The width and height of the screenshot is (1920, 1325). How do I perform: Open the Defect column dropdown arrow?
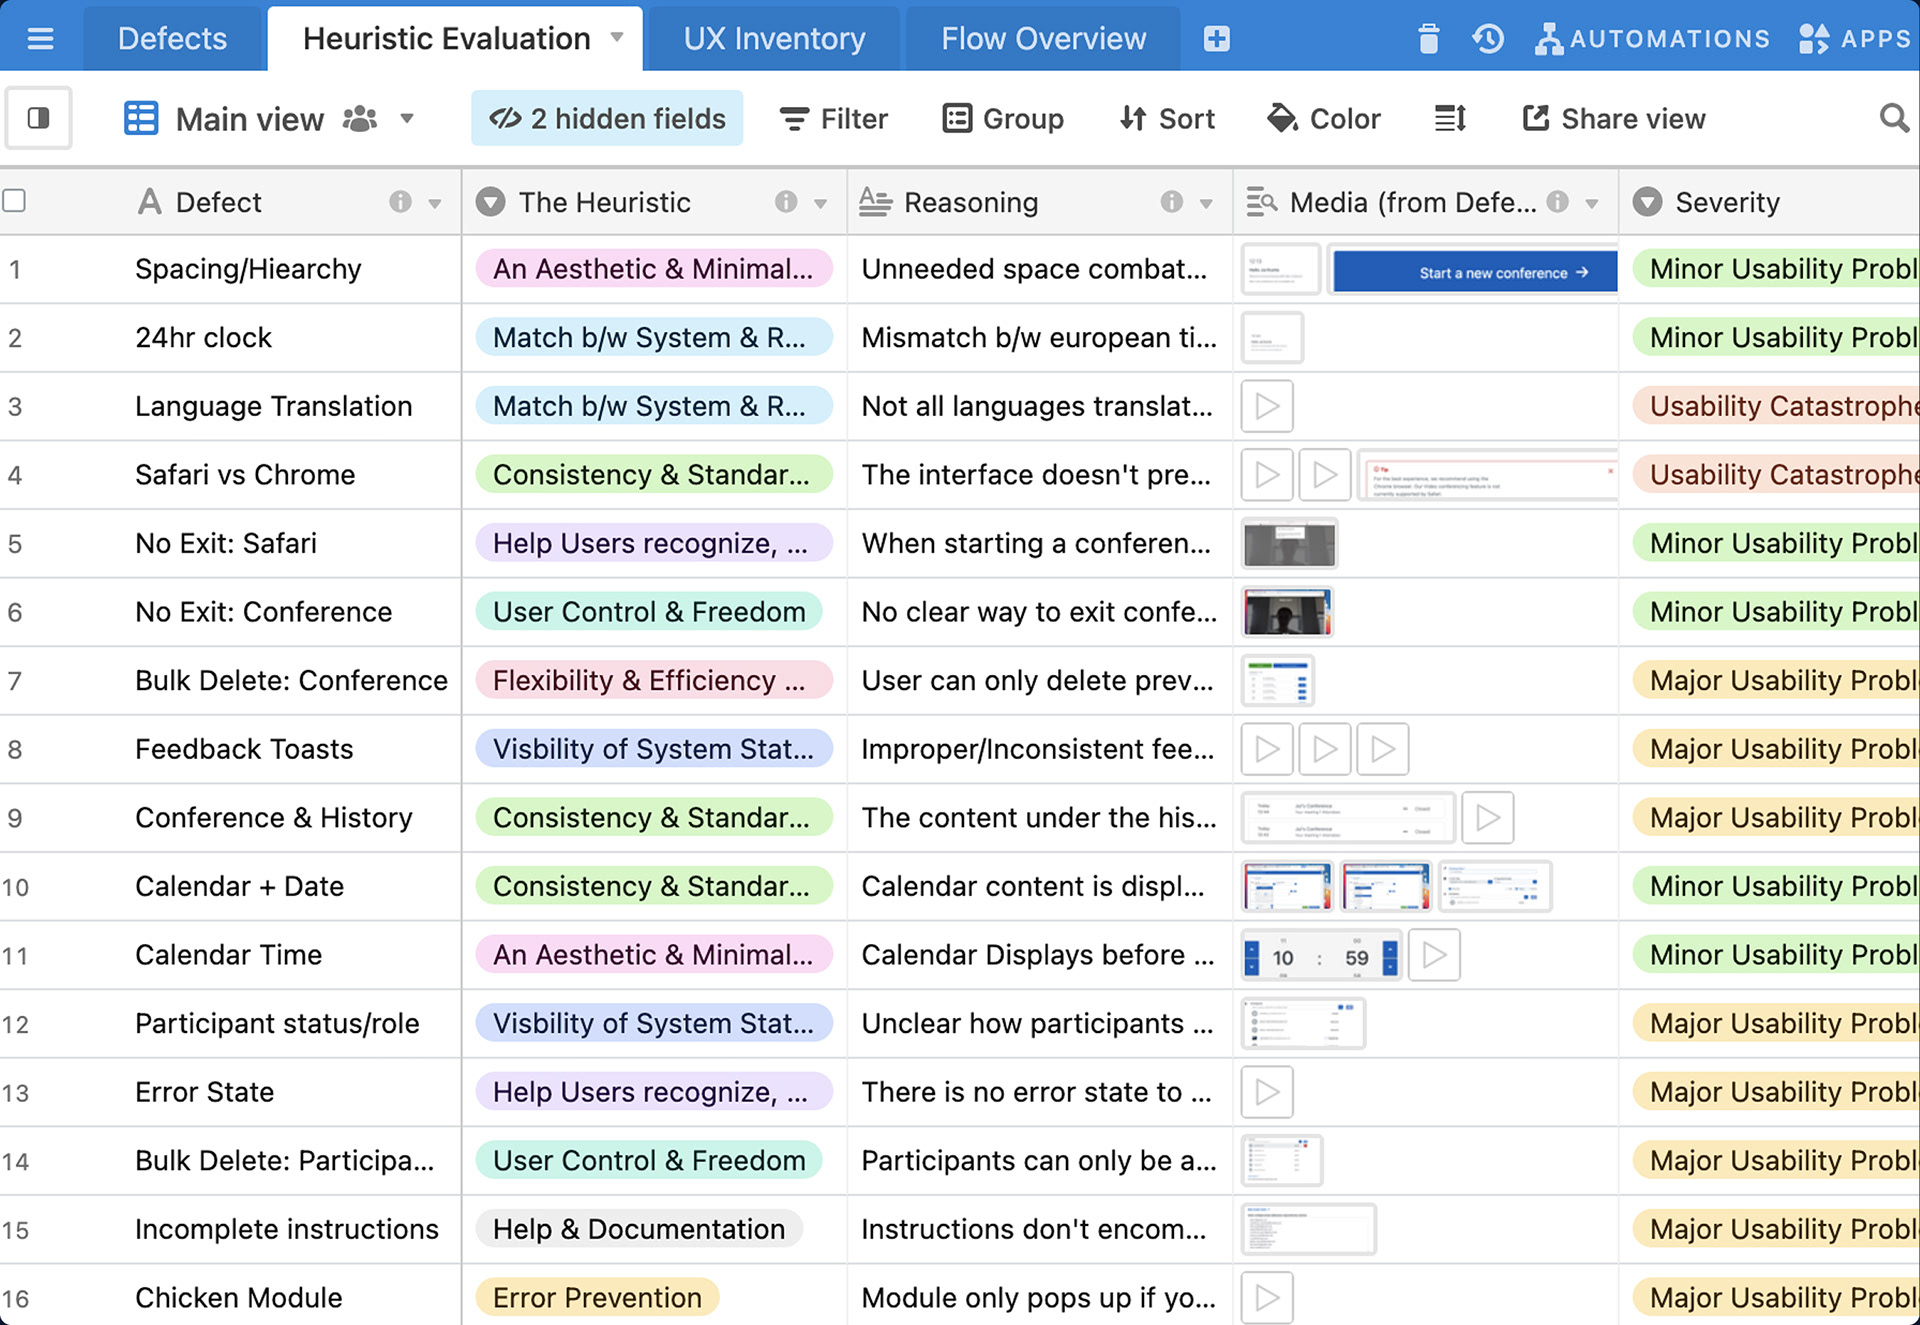[435, 203]
